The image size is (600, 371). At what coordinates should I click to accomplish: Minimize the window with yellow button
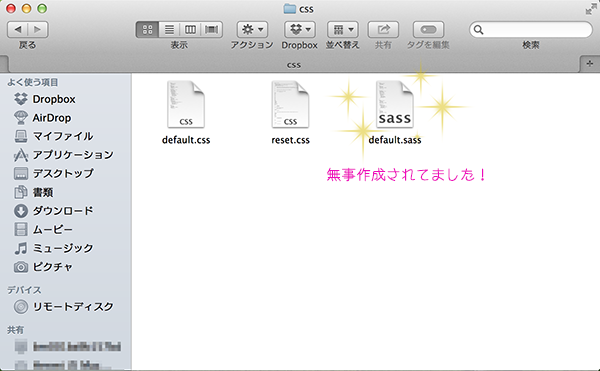coord(26,8)
